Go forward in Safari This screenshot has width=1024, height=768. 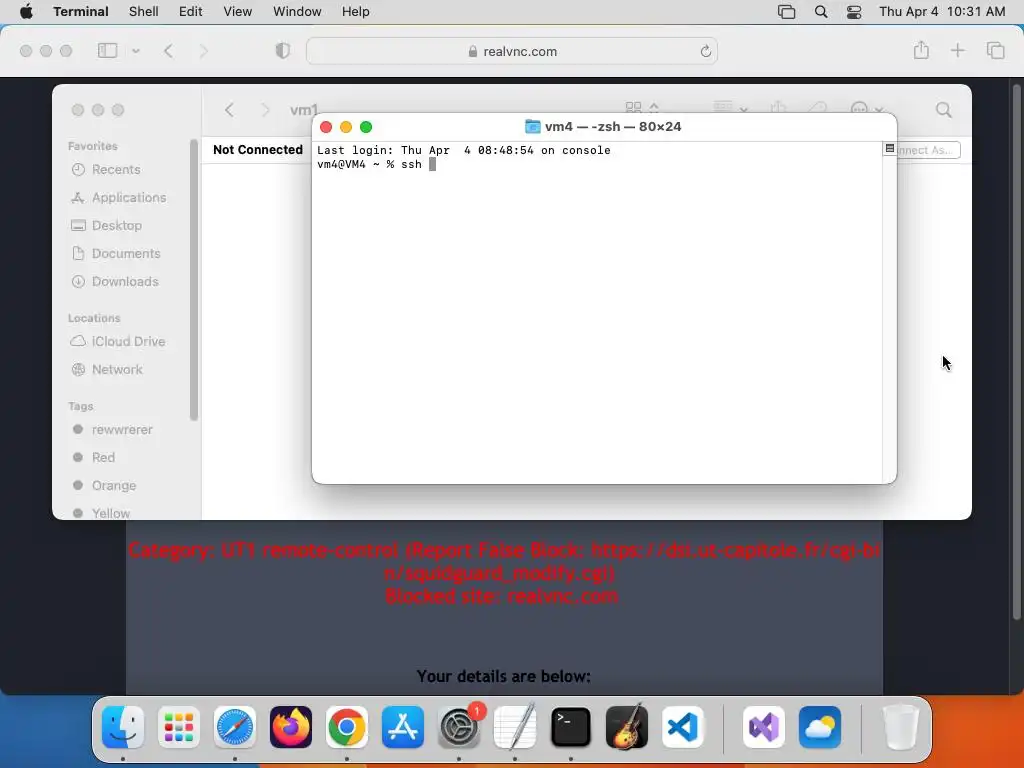204,51
